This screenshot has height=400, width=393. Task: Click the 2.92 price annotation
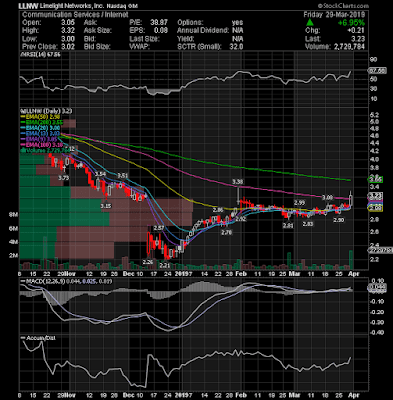pos(241,219)
